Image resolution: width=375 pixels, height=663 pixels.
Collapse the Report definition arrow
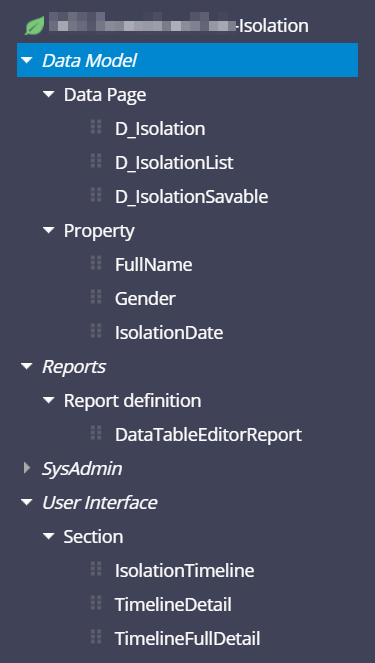point(49,400)
